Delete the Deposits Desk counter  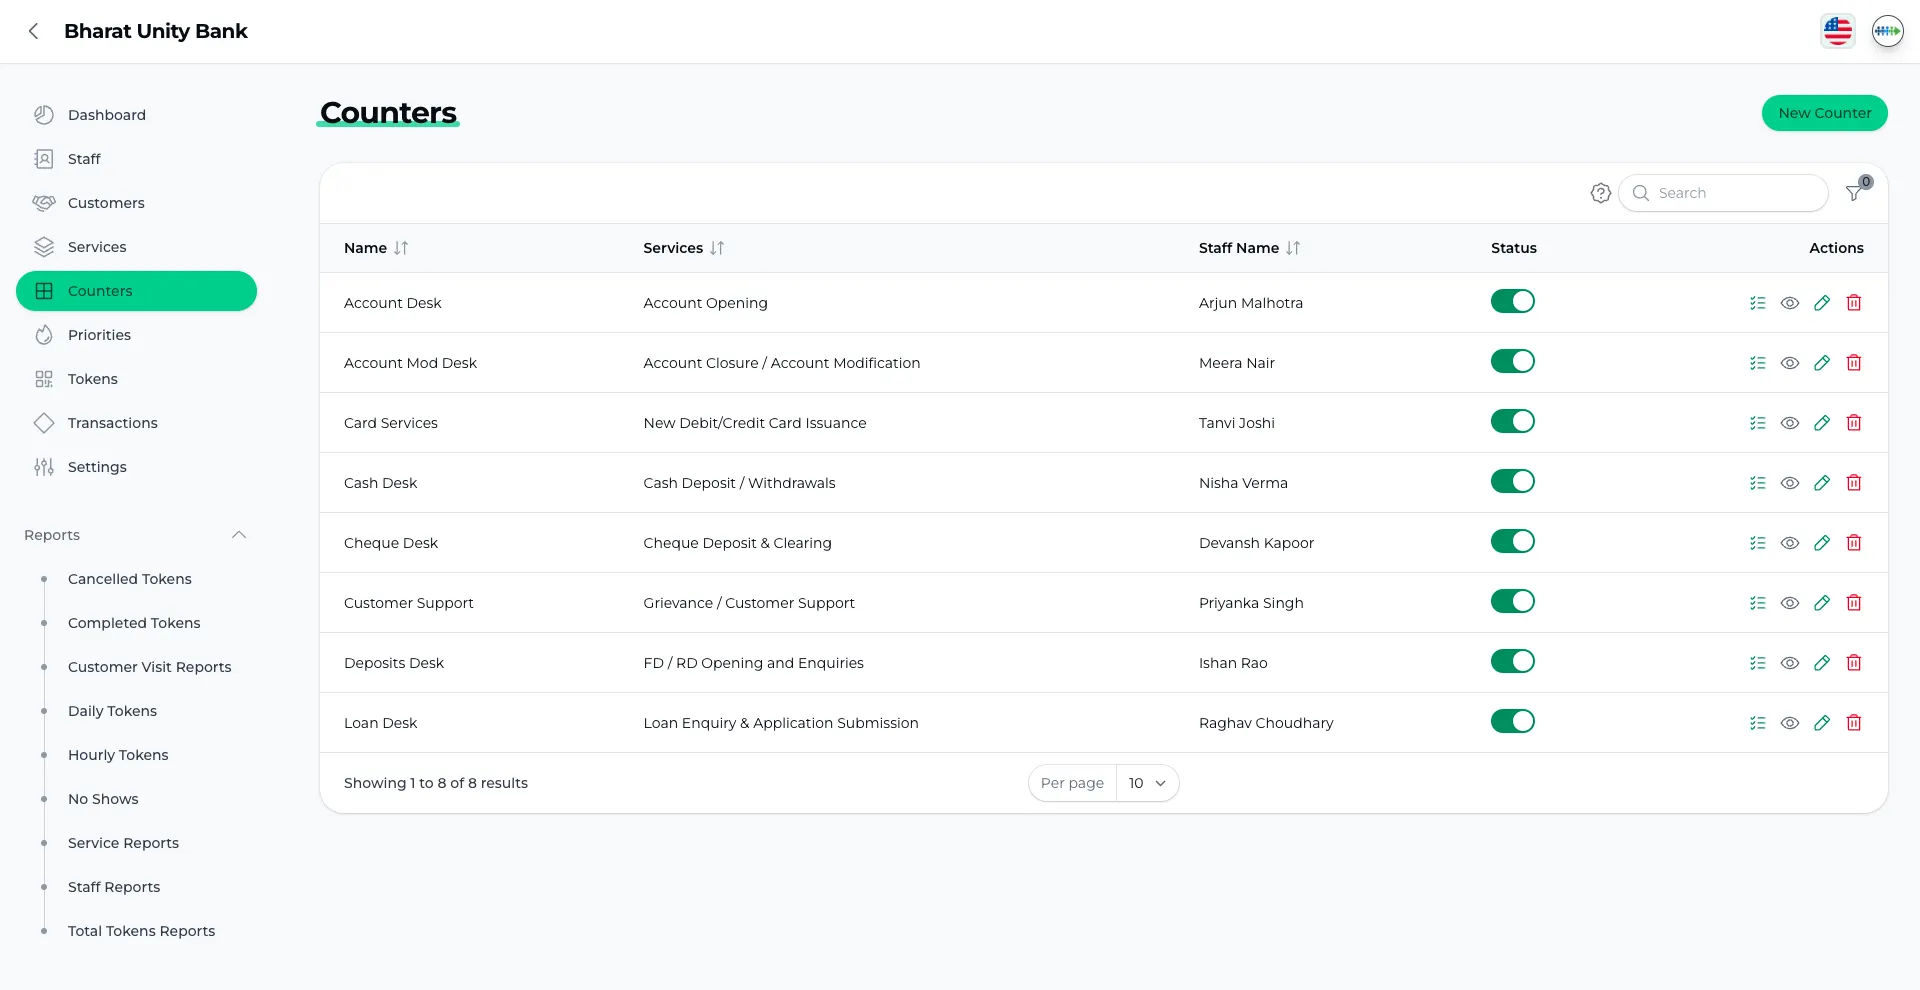(1853, 663)
